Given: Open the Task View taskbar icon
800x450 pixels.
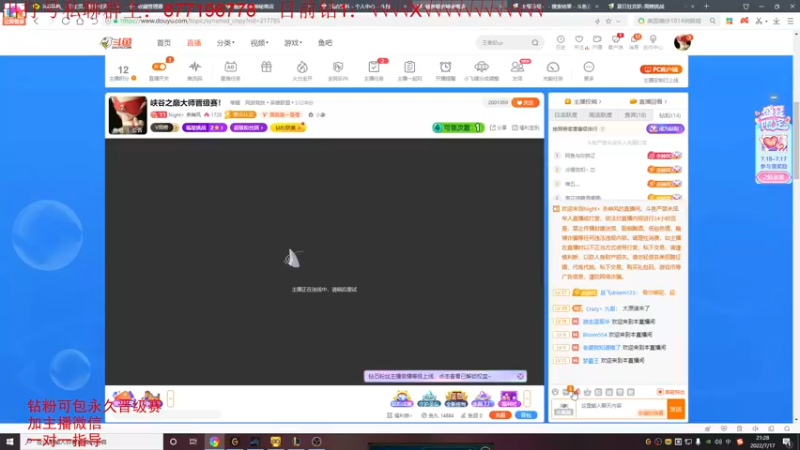Looking at the screenshot, I should point(193,442).
